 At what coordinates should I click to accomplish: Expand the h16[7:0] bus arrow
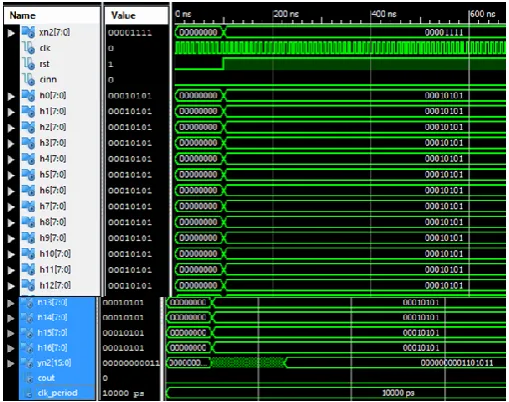[10, 348]
